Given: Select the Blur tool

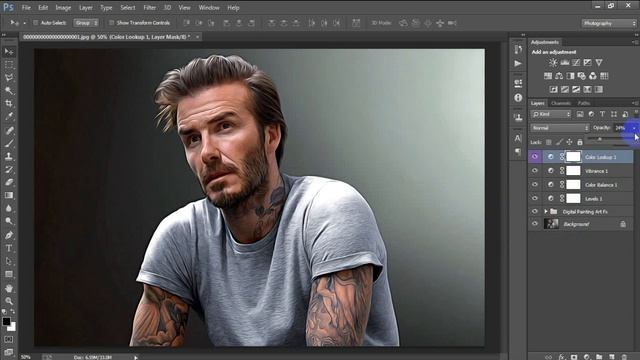Looking at the screenshot, I should [9, 209].
